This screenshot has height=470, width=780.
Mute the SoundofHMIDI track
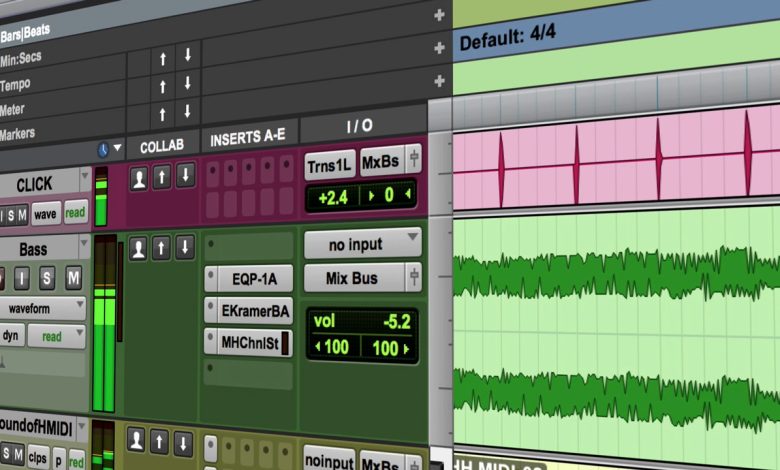click(x=18, y=455)
